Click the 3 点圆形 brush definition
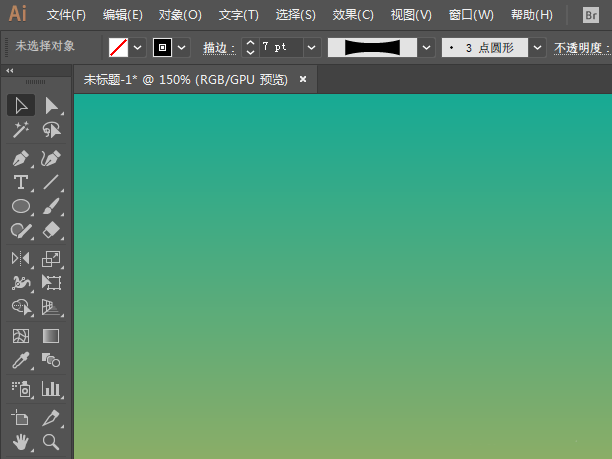 point(485,48)
